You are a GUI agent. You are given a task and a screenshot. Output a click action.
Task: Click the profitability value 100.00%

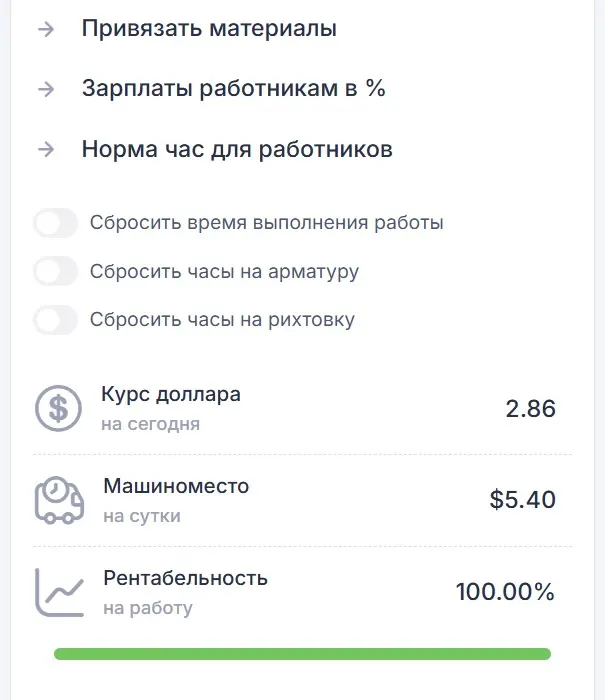[x=505, y=592]
